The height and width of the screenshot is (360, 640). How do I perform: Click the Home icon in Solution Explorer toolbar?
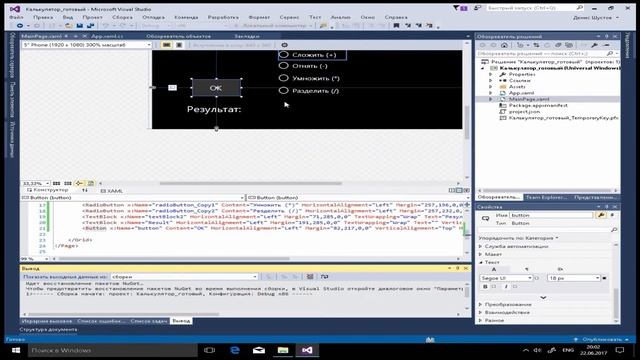pos(504,45)
